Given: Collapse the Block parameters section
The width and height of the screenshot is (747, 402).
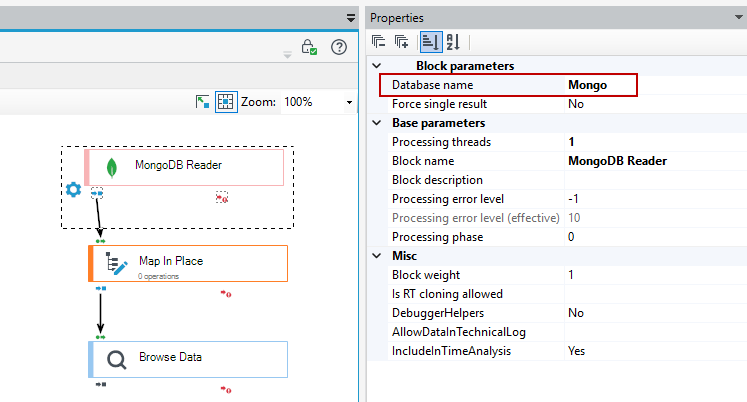Looking at the screenshot, I should [377, 66].
